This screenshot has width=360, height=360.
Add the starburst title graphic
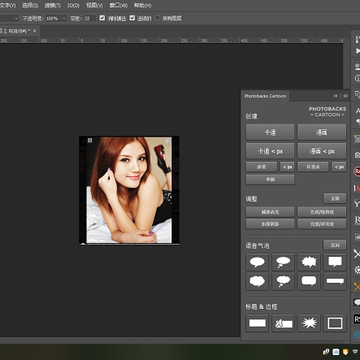tap(309, 323)
